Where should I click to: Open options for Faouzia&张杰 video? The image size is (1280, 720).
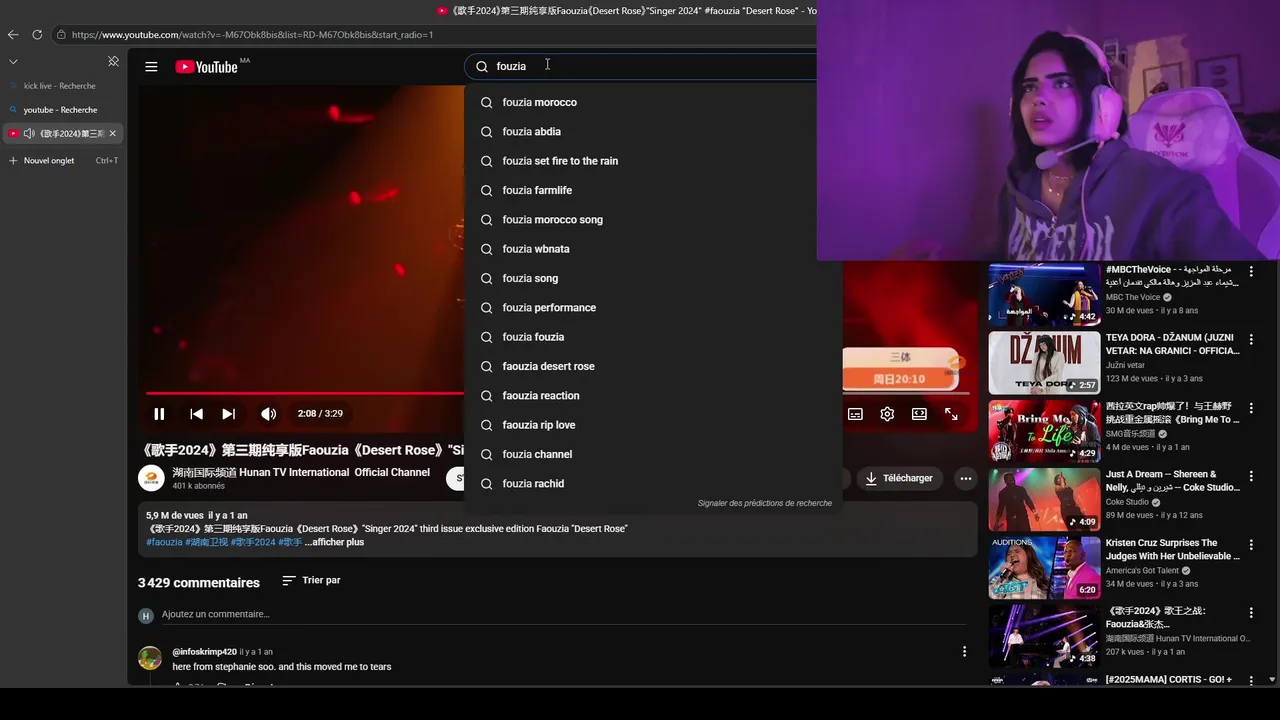click(x=1250, y=613)
